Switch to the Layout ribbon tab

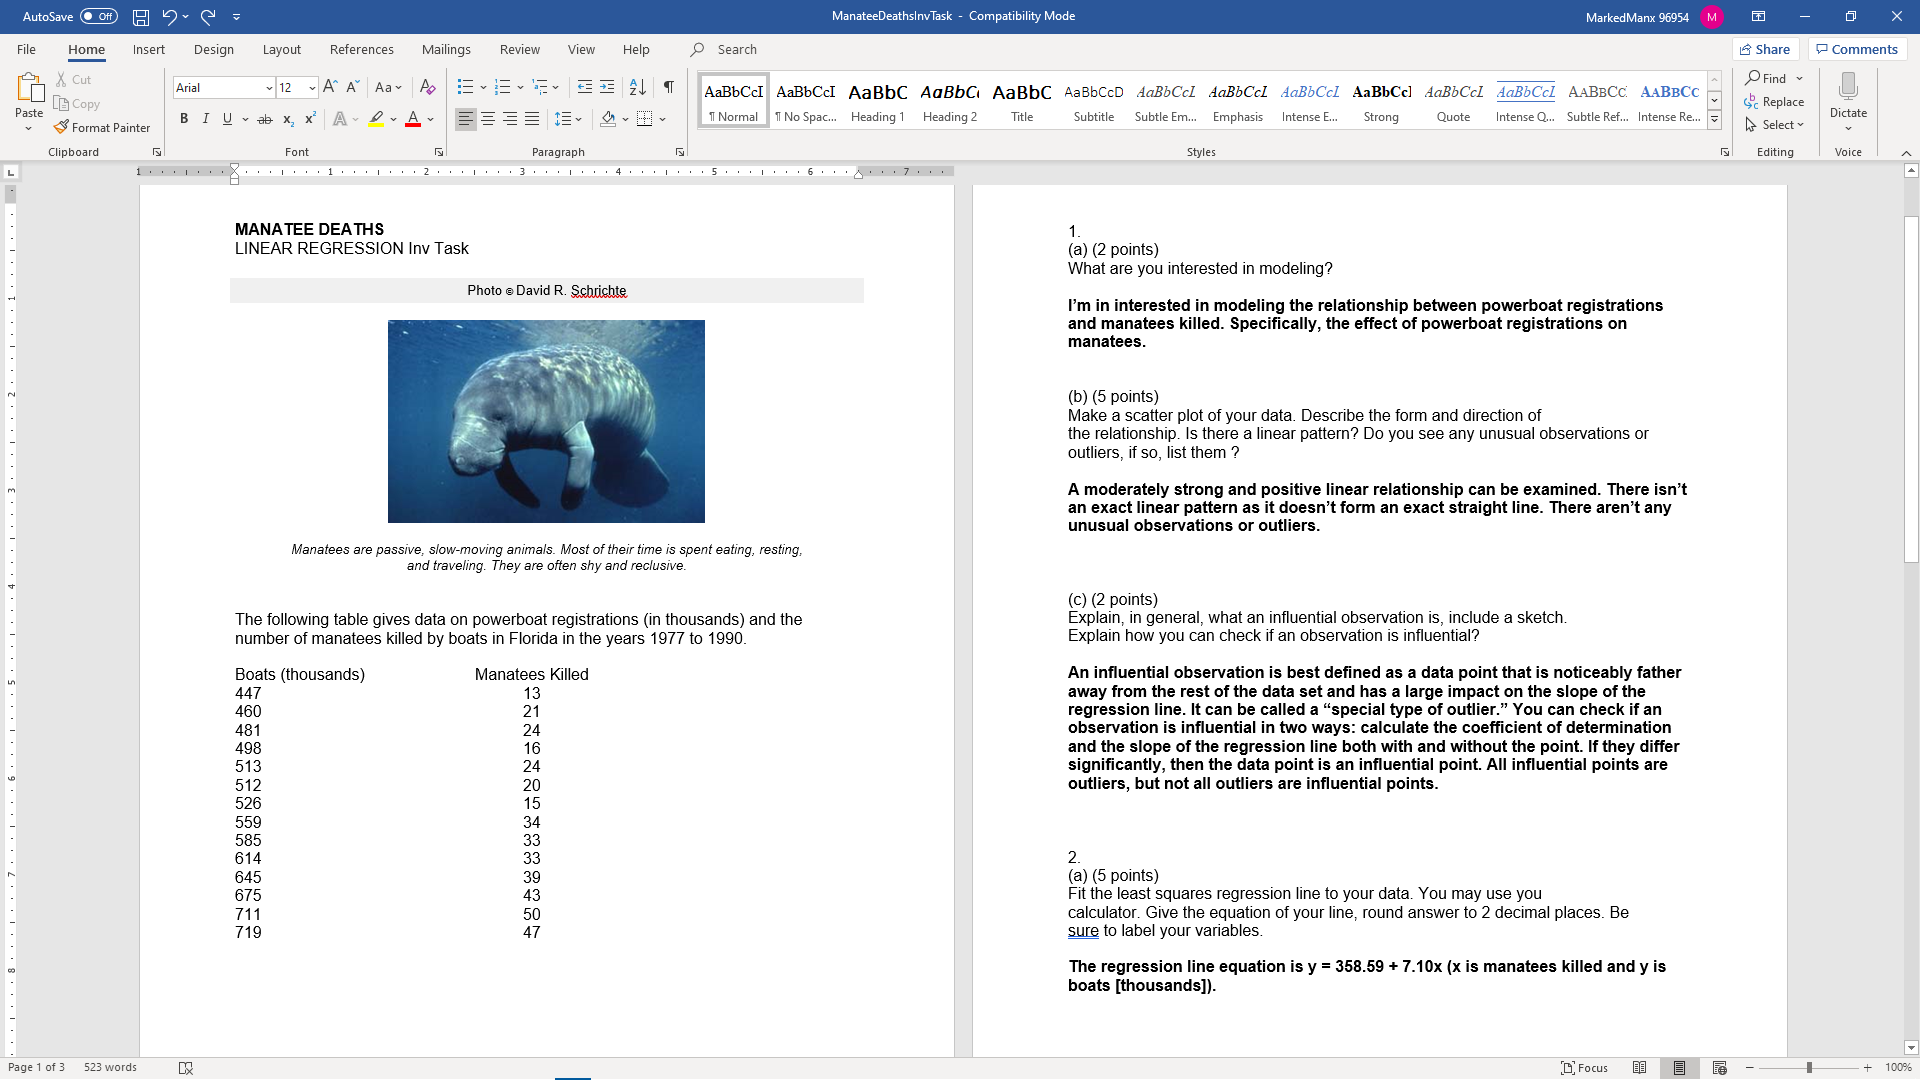pos(281,49)
